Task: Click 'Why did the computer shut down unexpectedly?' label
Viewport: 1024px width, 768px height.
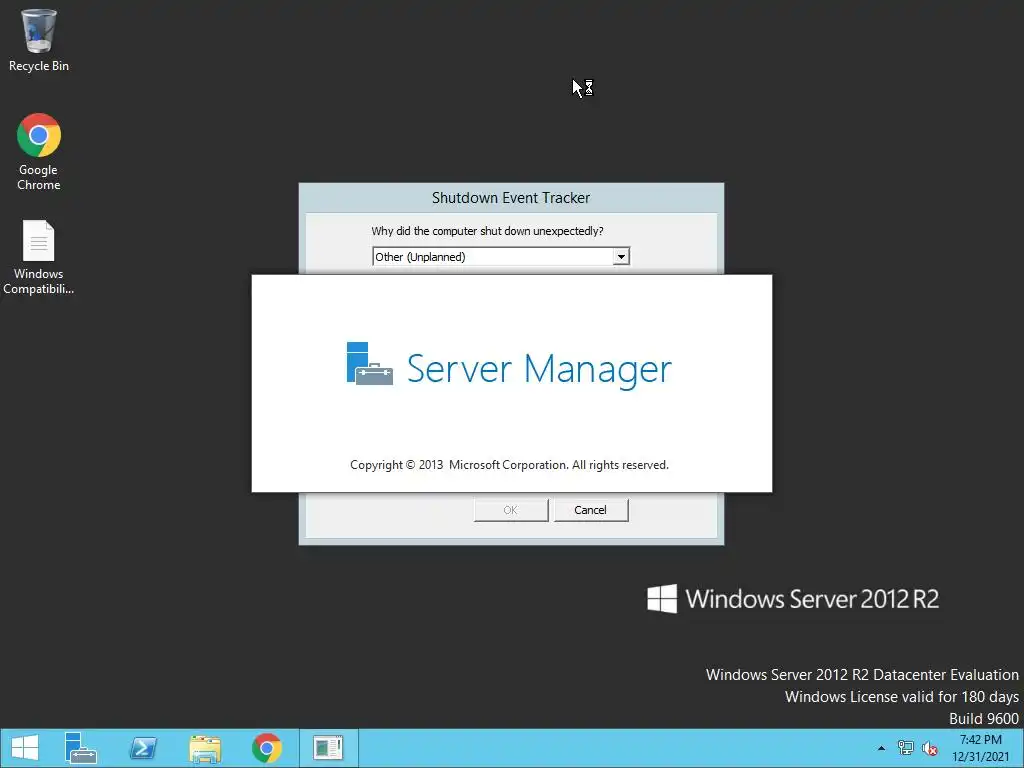Action: click(487, 231)
